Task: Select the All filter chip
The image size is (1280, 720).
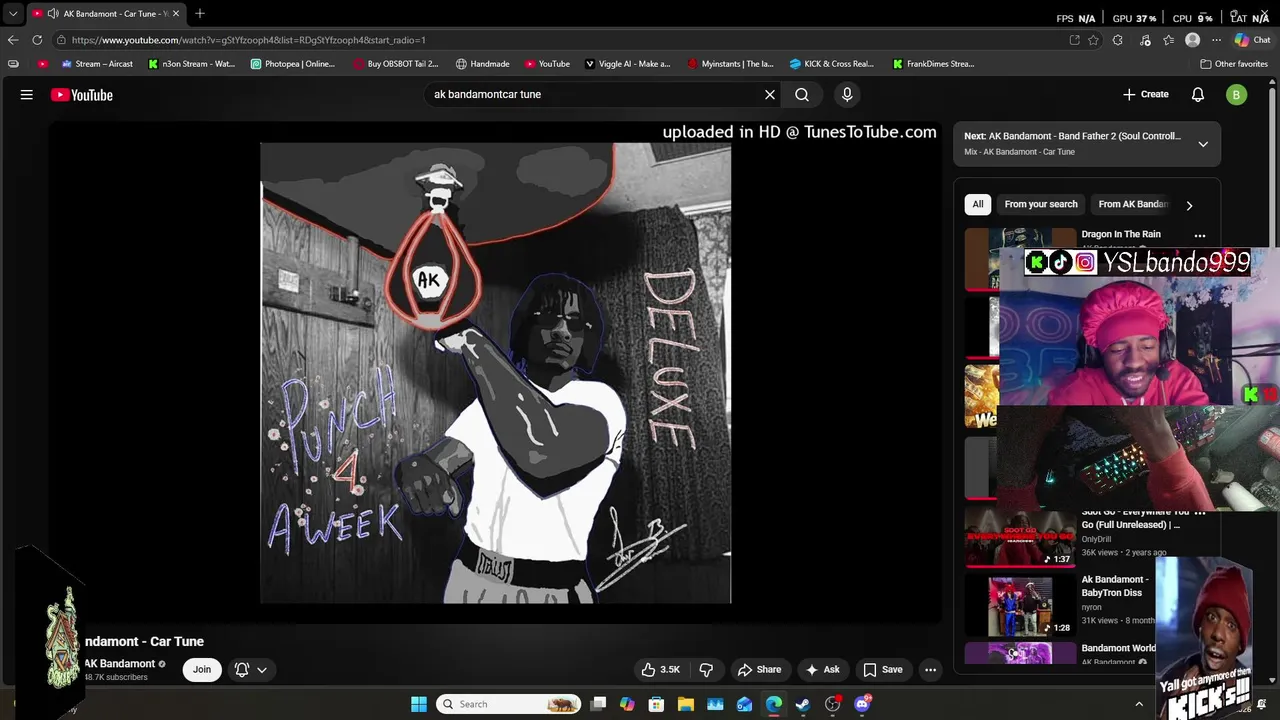Action: tap(978, 204)
